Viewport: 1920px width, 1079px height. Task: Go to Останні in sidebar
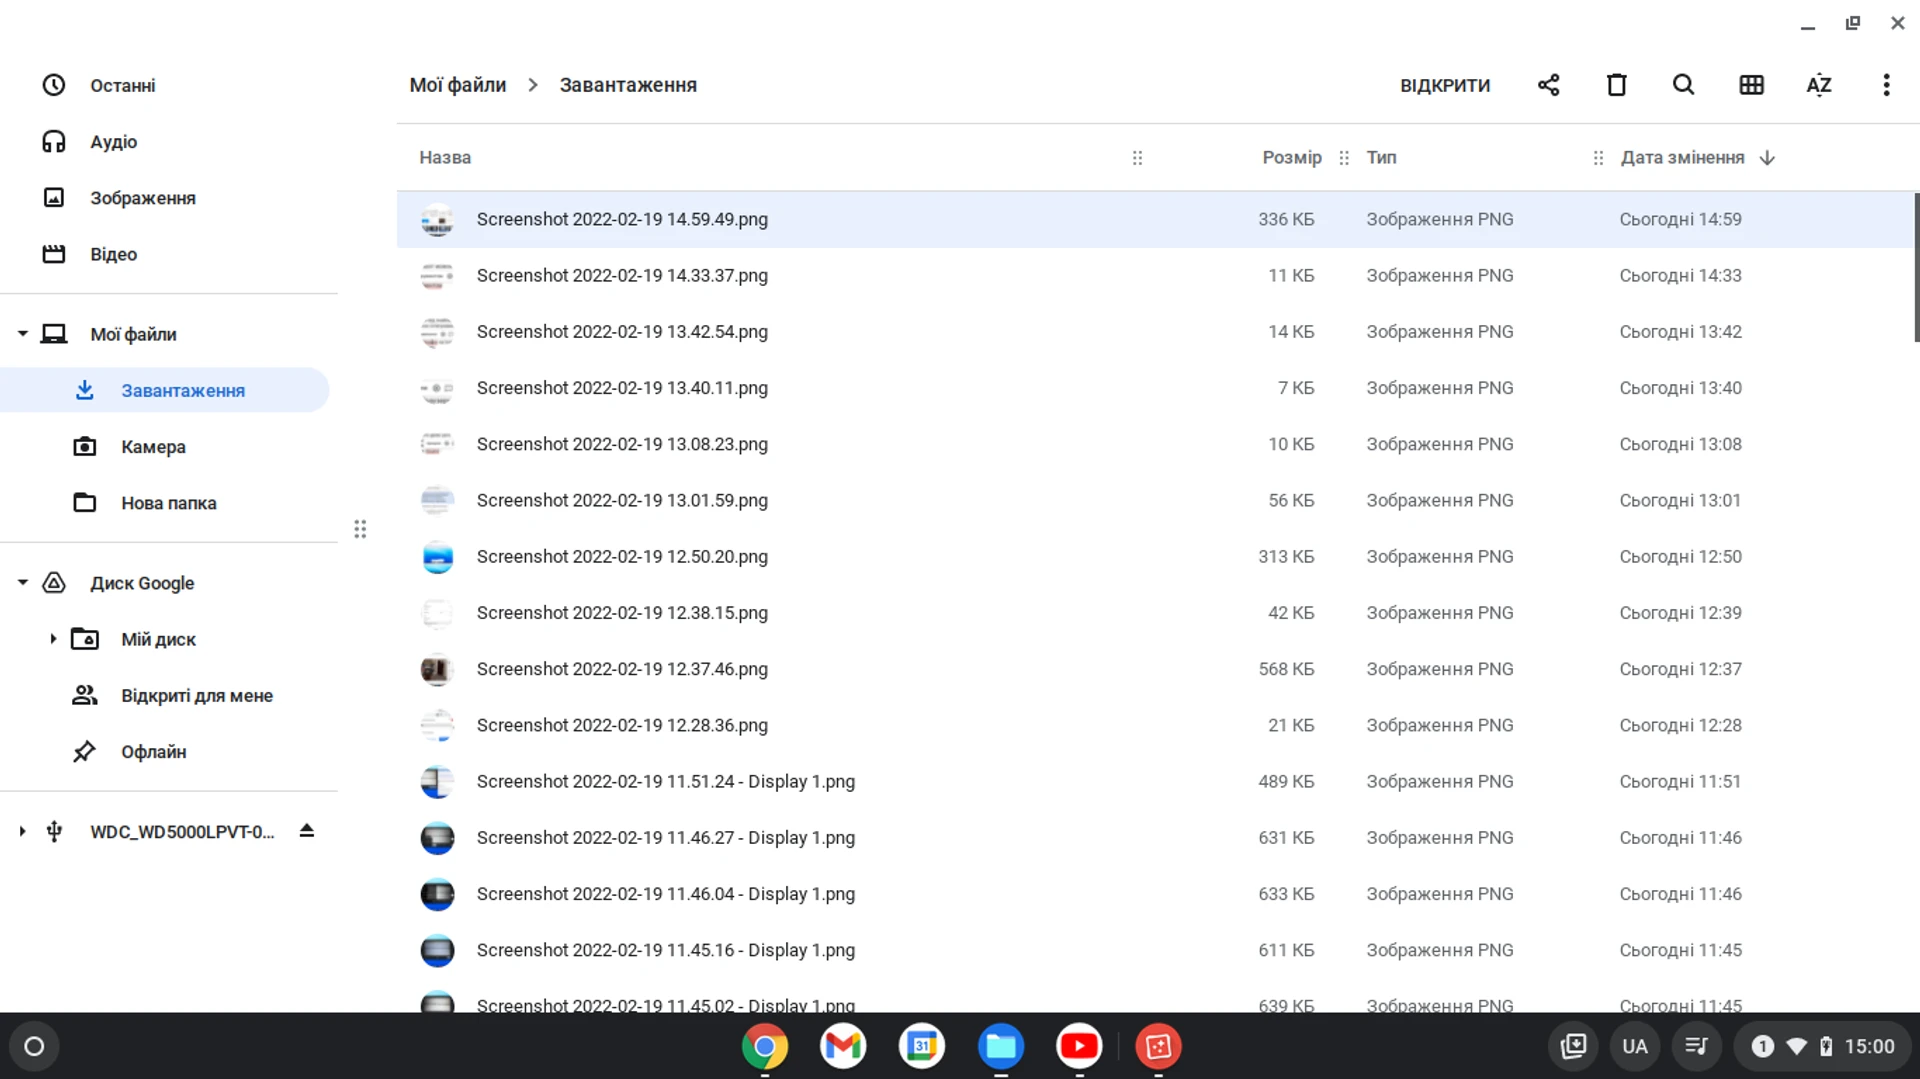coord(122,86)
